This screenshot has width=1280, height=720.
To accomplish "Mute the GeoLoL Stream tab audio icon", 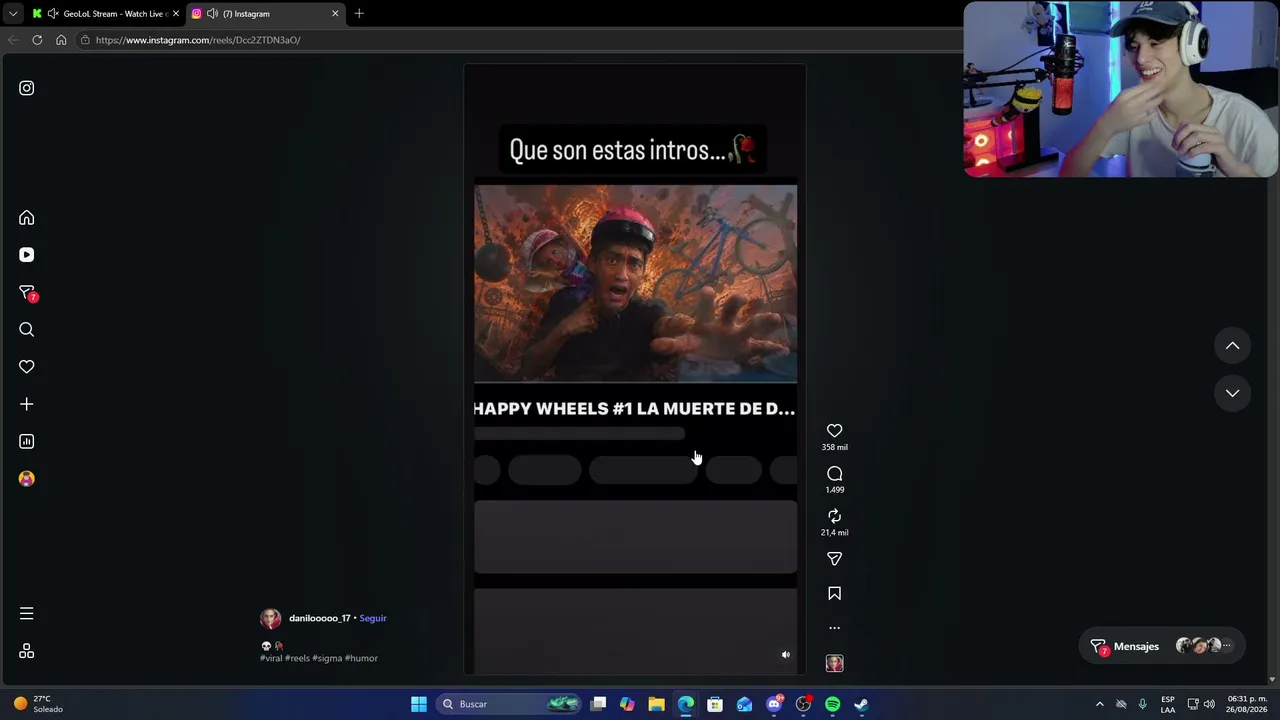I will point(53,14).
